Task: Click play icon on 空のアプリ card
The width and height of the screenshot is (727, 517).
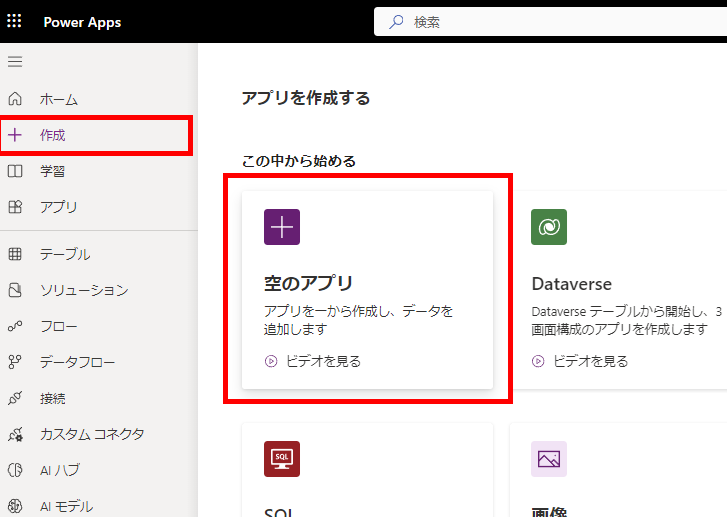Action: pos(271,361)
